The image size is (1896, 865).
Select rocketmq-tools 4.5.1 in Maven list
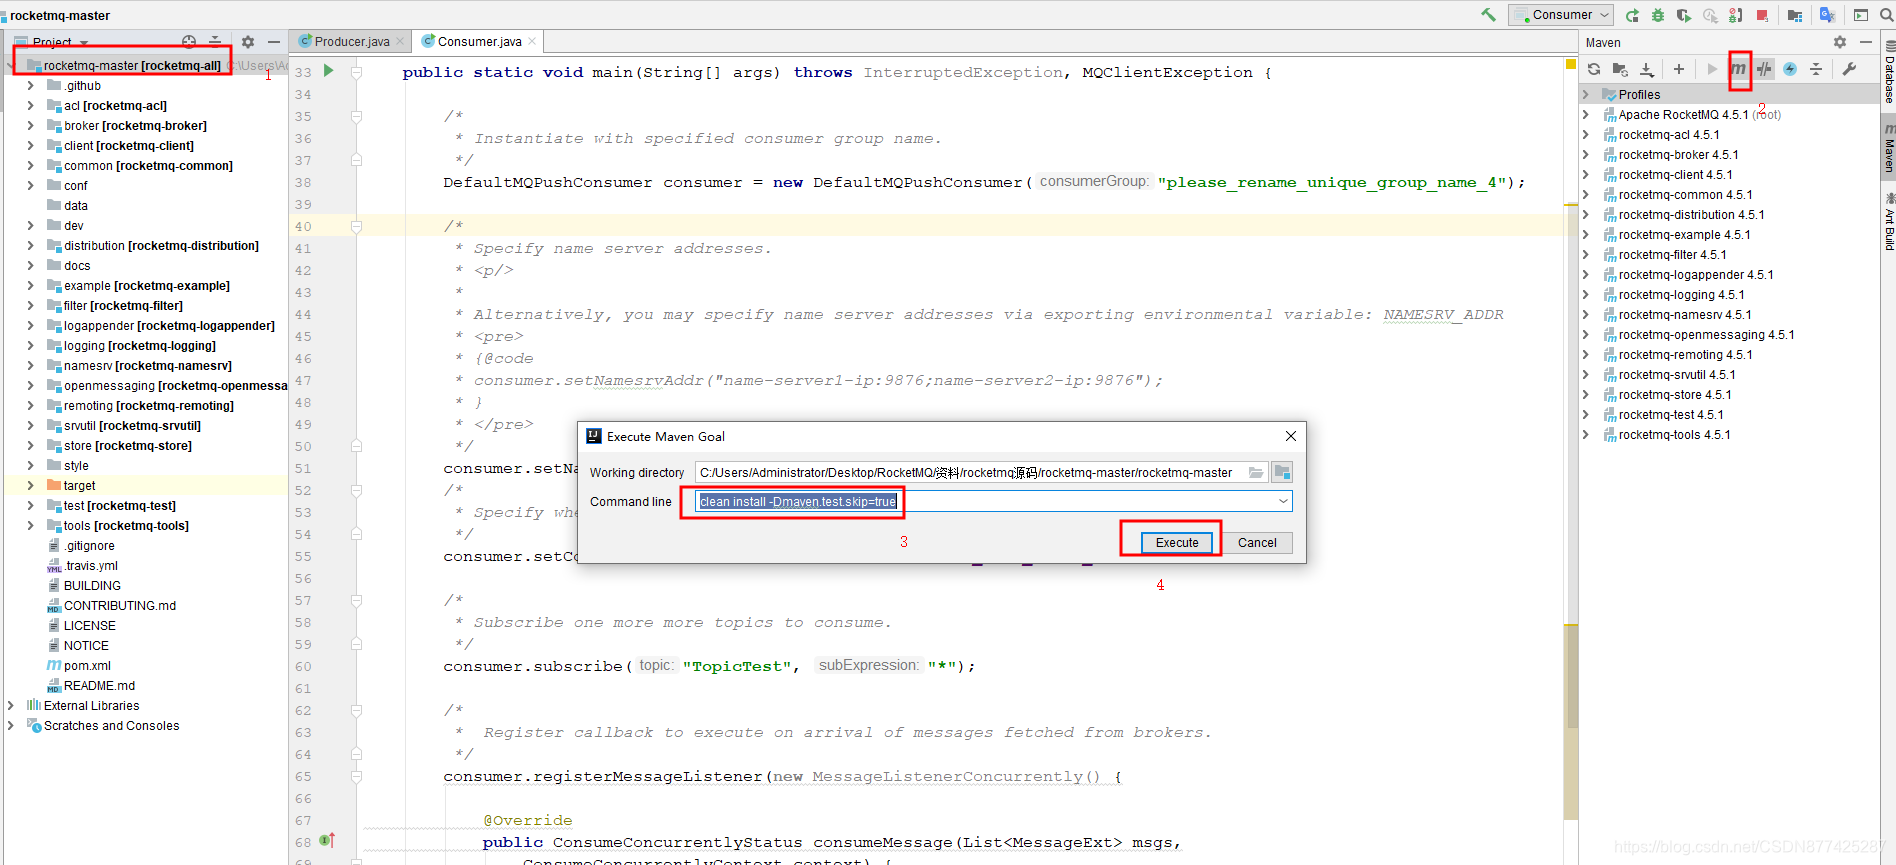[1666, 434]
